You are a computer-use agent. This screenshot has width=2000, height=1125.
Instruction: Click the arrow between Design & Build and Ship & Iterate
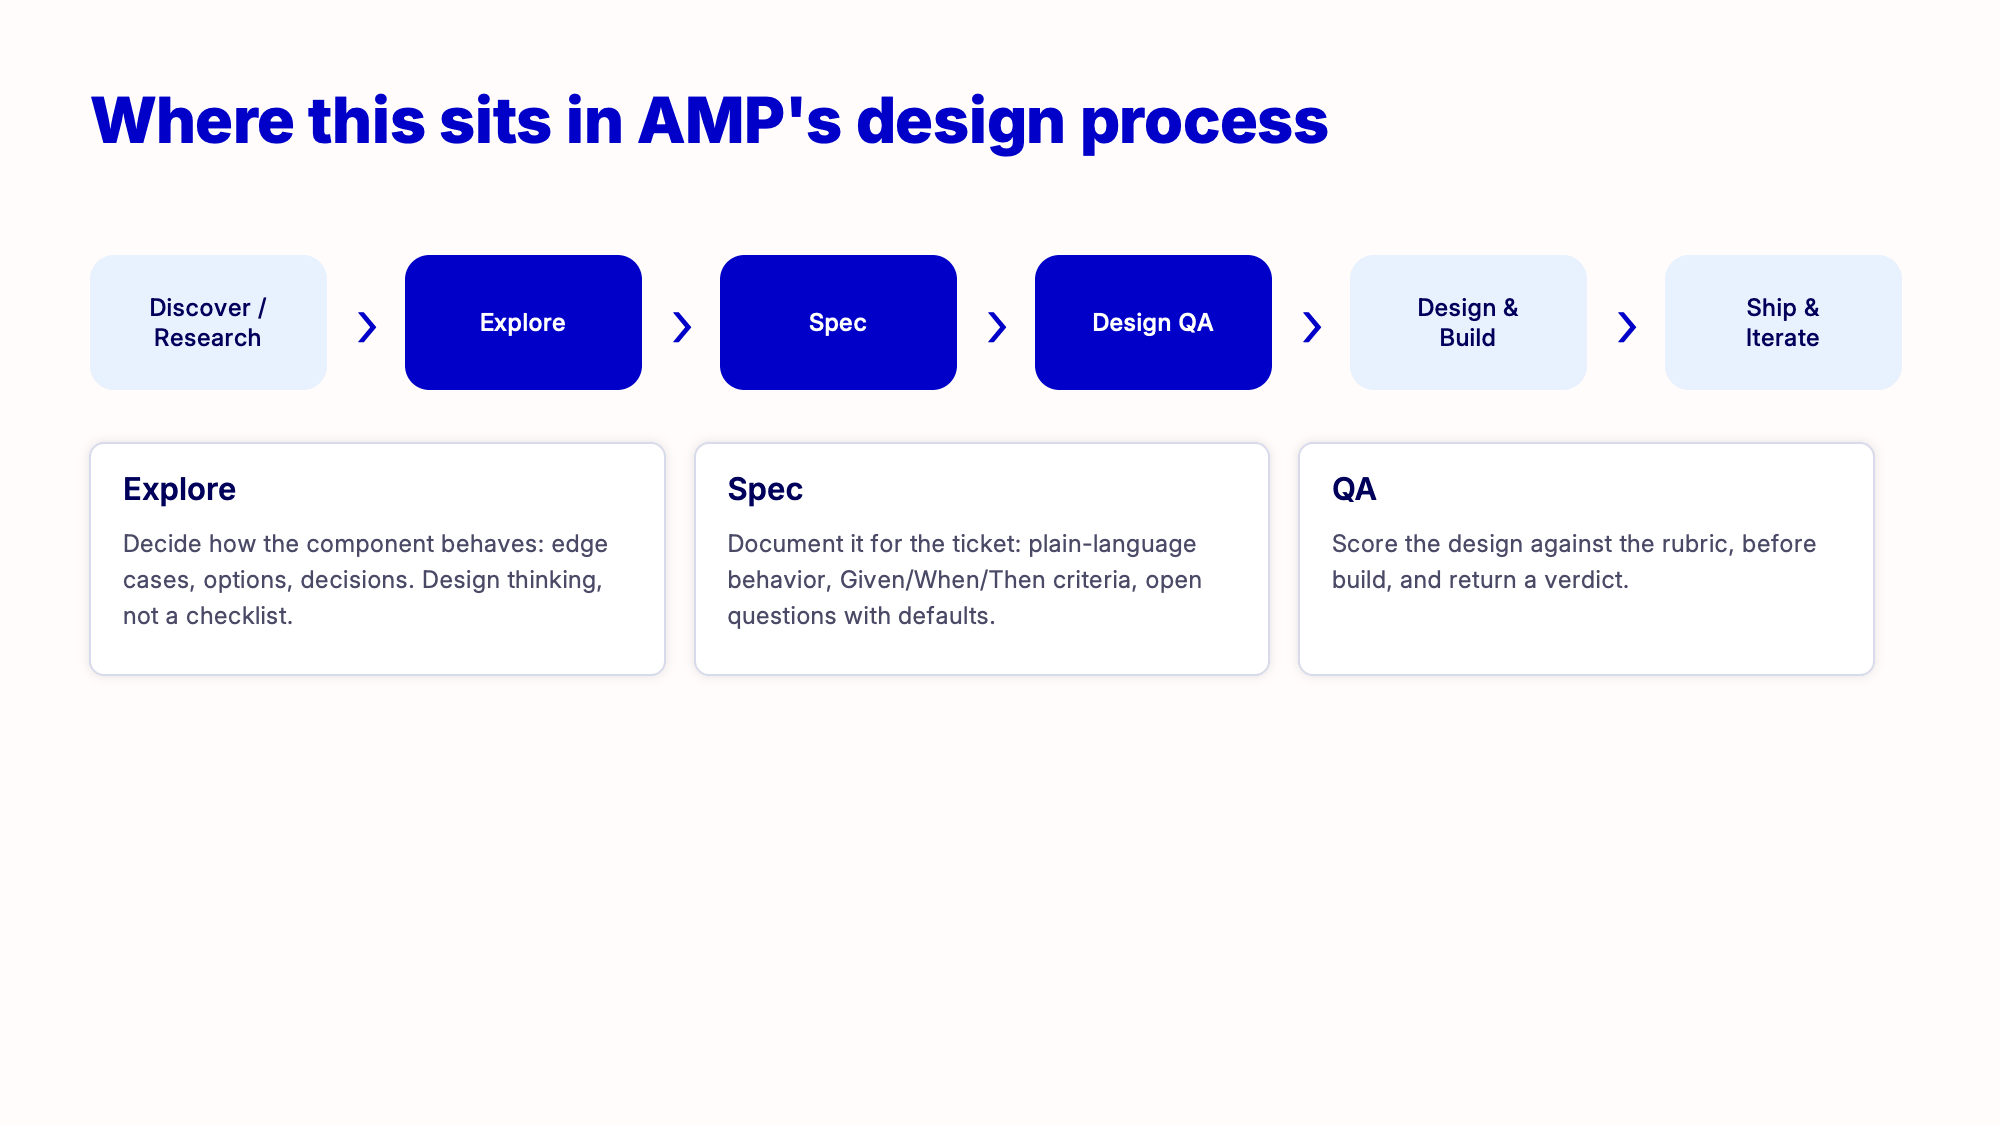1627,326
